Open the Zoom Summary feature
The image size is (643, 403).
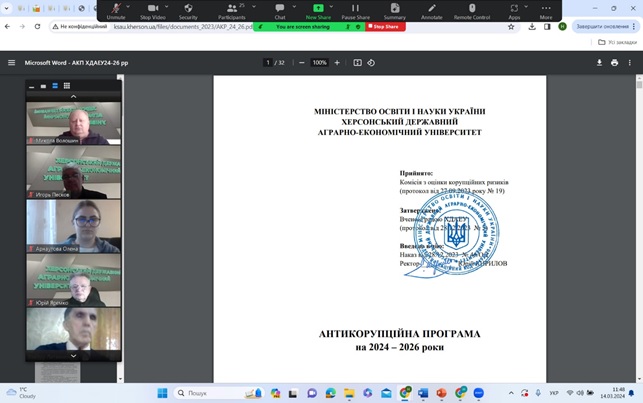(394, 11)
